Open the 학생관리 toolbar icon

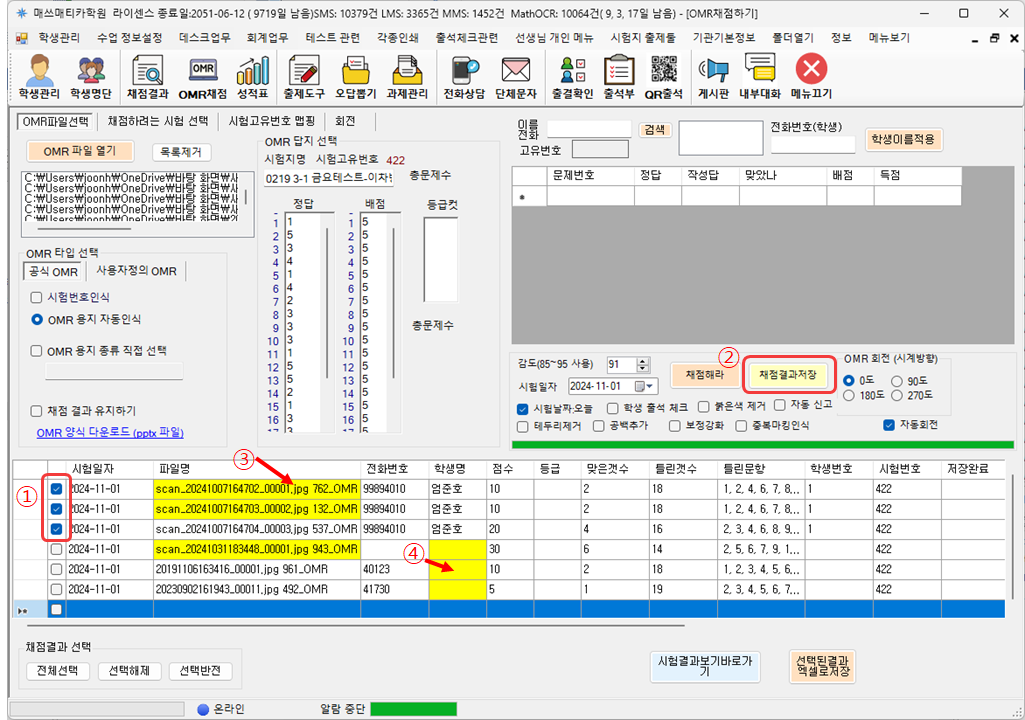pos(39,77)
